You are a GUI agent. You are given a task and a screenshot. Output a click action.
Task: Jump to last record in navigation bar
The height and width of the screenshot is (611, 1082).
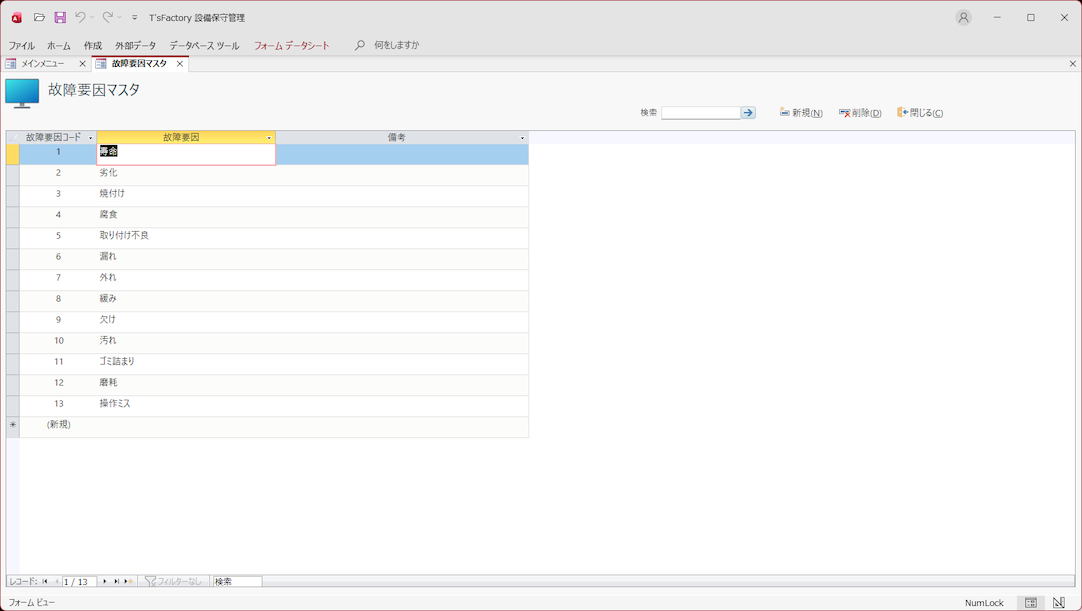point(117,581)
